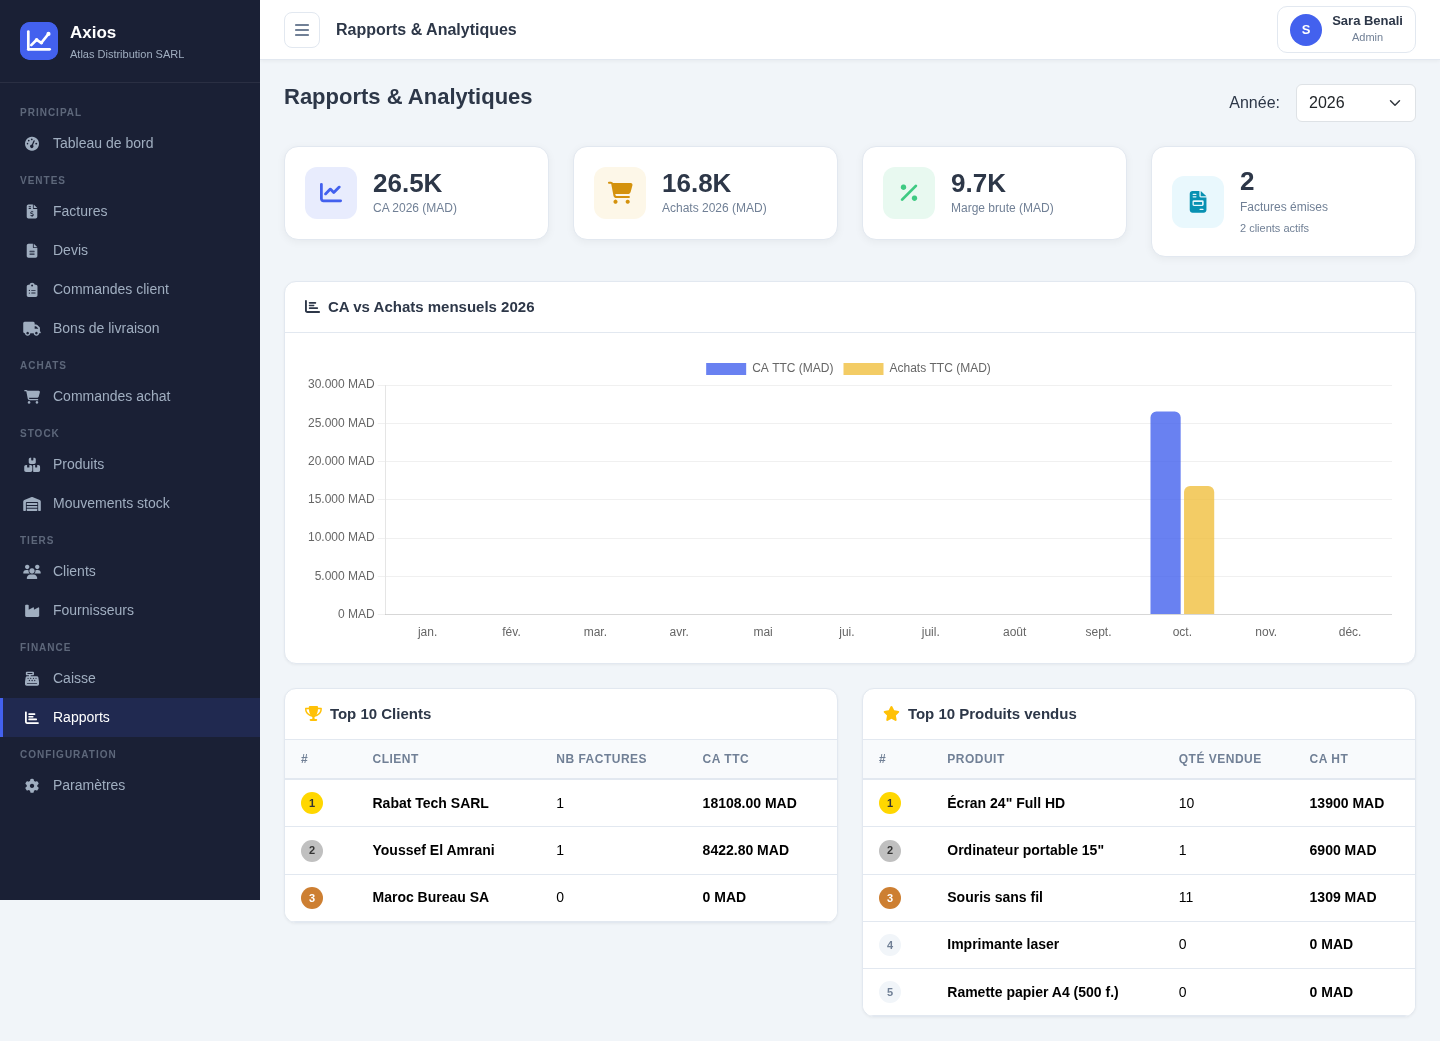
Task: Click the Rabat Tech SARL client name
Action: point(431,803)
